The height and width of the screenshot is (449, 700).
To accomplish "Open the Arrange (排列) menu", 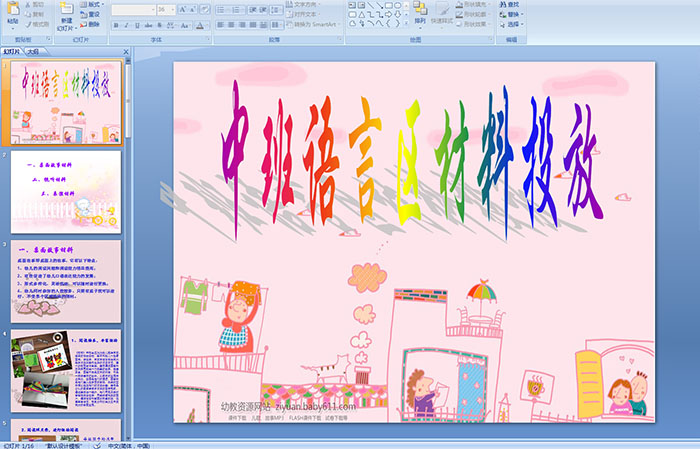I will [x=420, y=13].
